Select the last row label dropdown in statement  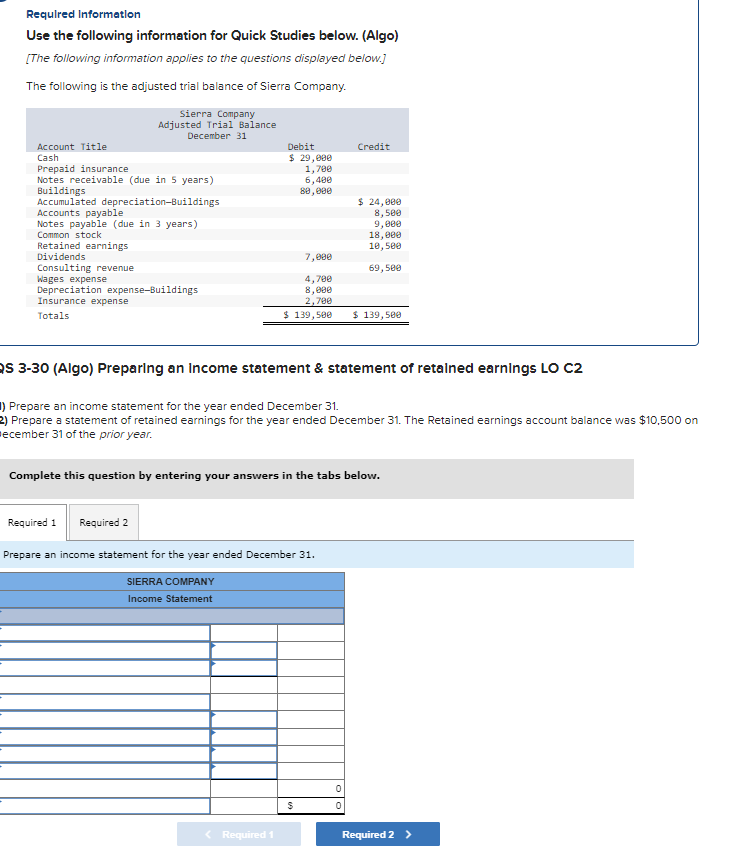click(105, 805)
